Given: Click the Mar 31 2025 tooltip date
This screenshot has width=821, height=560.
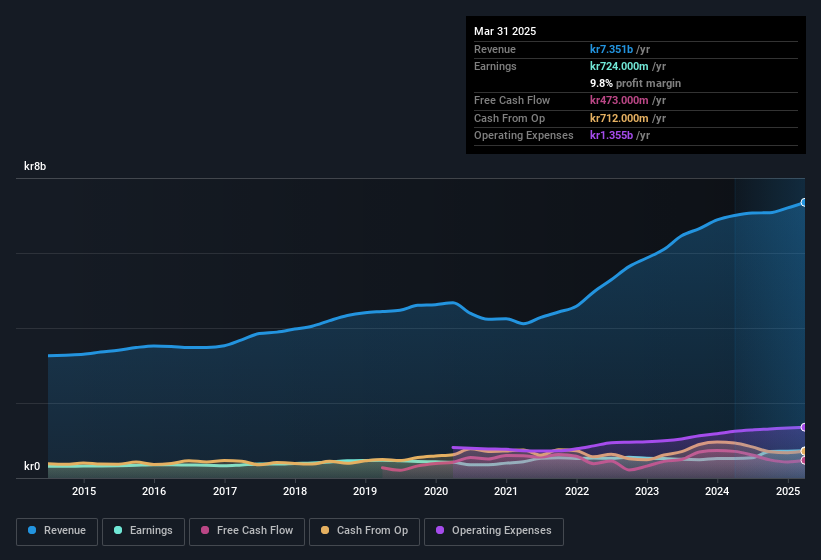Looking at the screenshot, I should [x=505, y=31].
